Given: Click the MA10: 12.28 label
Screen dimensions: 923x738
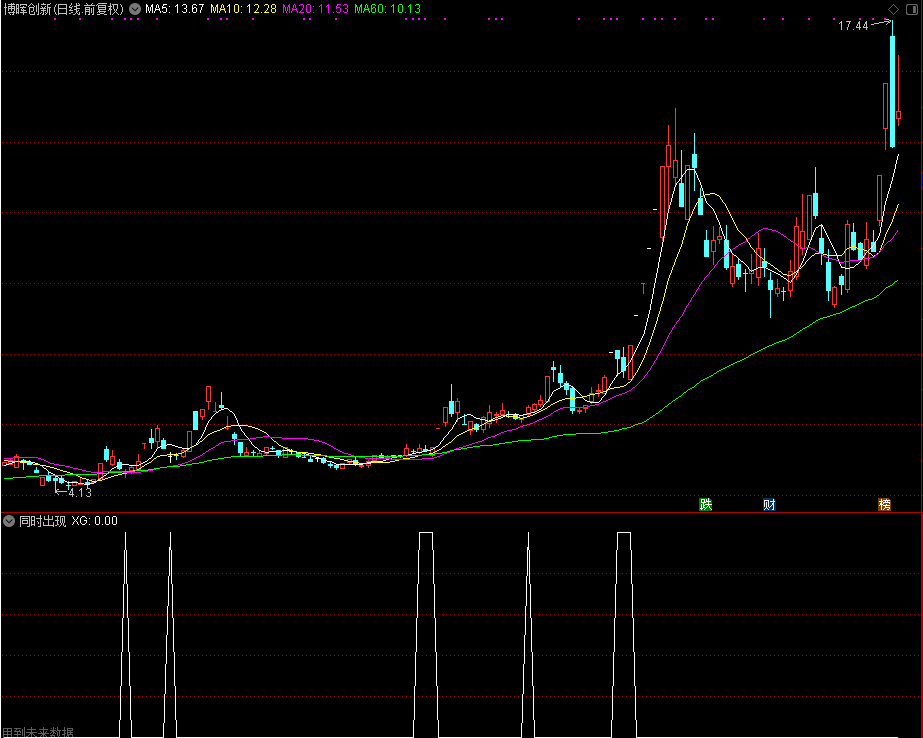Looking at the screenshot, I should (243, 9).
